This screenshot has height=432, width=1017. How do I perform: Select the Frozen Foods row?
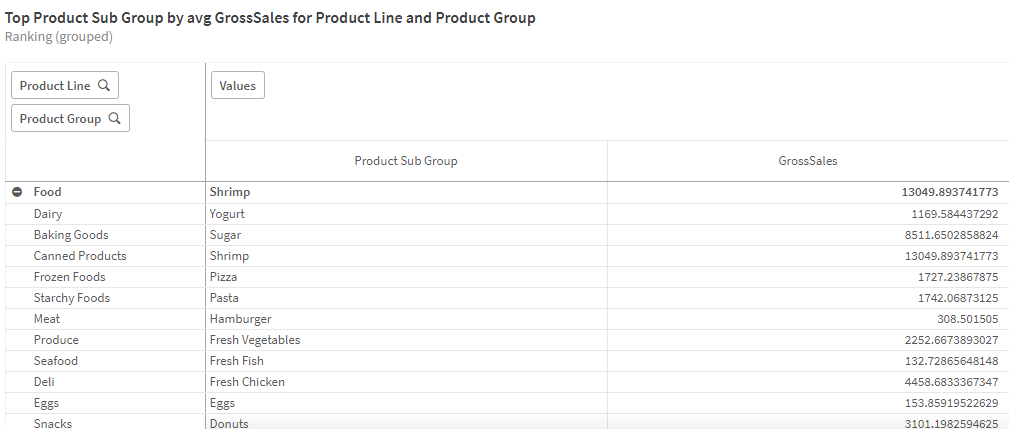69,277
